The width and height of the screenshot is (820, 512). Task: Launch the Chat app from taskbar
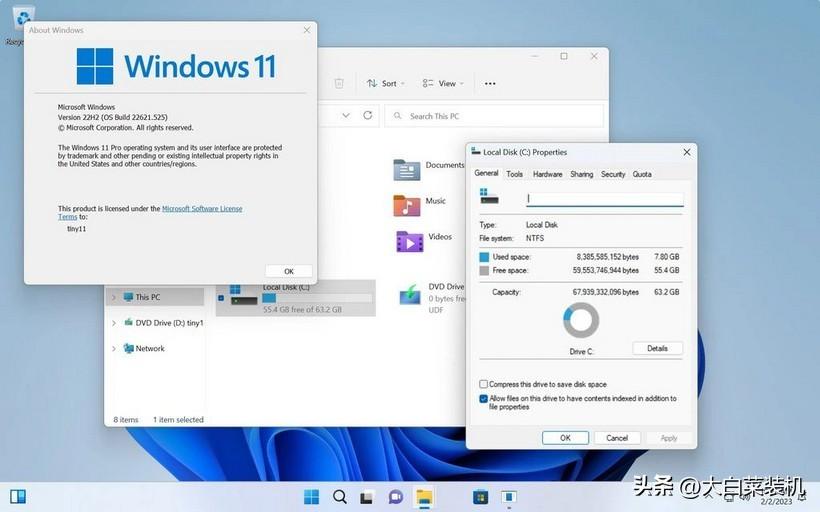[x=395, y=497]
